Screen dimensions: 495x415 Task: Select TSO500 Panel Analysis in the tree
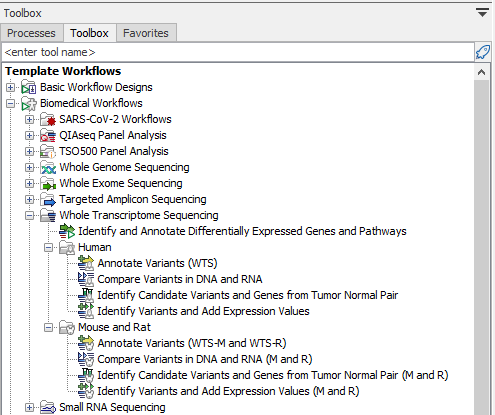114,151
